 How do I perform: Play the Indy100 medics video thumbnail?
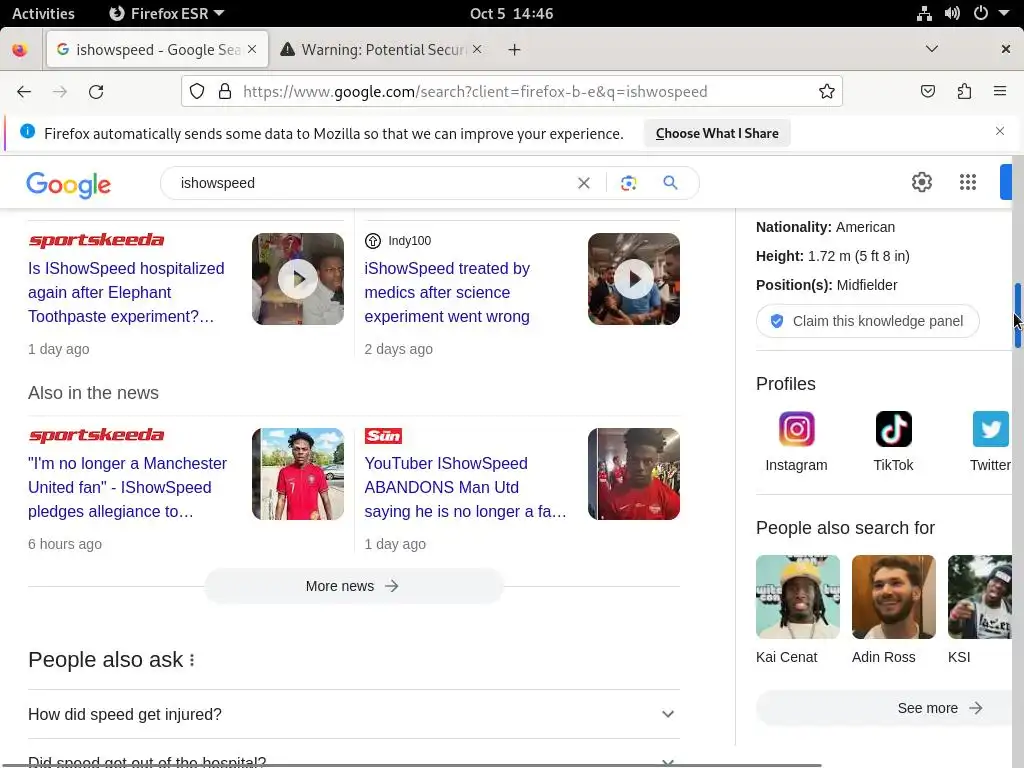click(x=633, y=279)
